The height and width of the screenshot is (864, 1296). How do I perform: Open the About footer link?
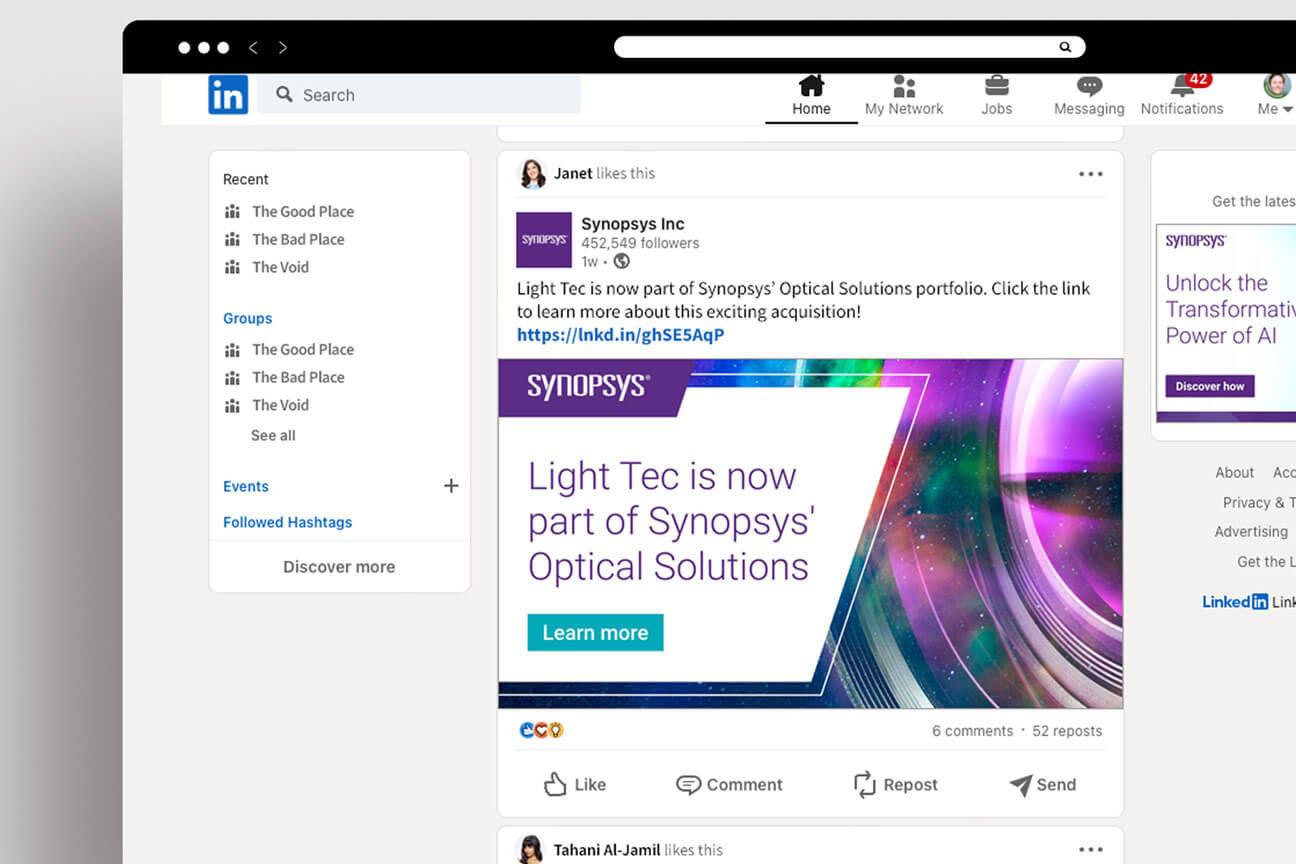tap(1235, 472)
